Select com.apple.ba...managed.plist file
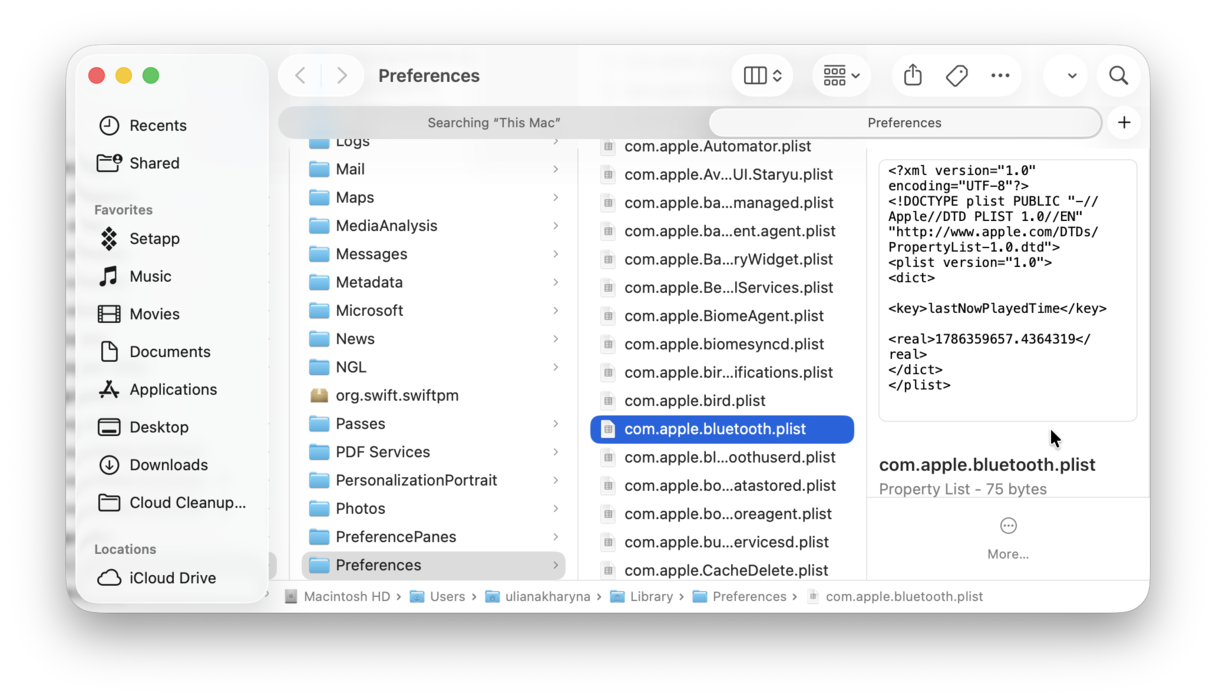1216x700 pixels. [x=722, y=202]
